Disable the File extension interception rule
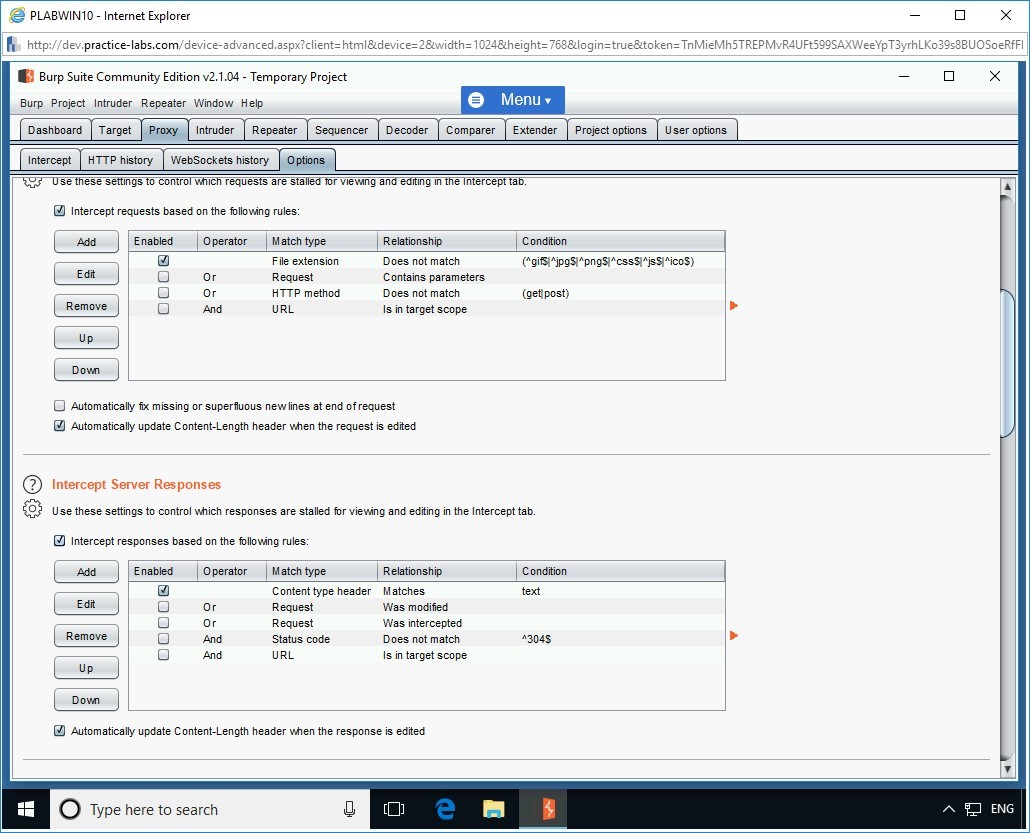This screenshot has width=1030, height=833. (x=162, y=260)
